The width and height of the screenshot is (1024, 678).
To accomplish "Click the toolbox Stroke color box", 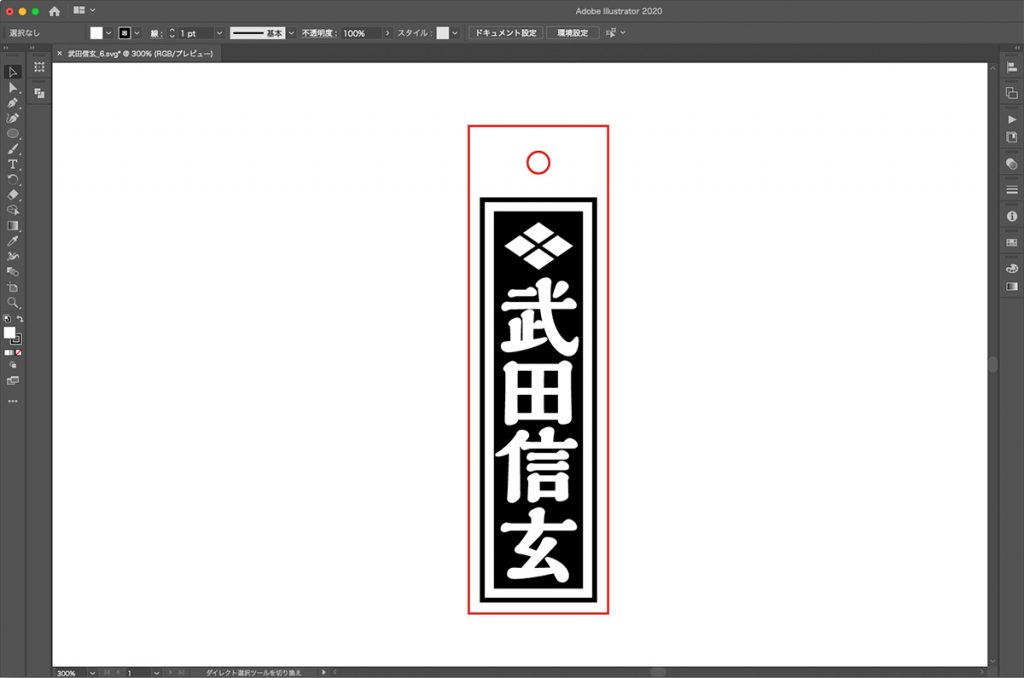I will coord(17,339).
